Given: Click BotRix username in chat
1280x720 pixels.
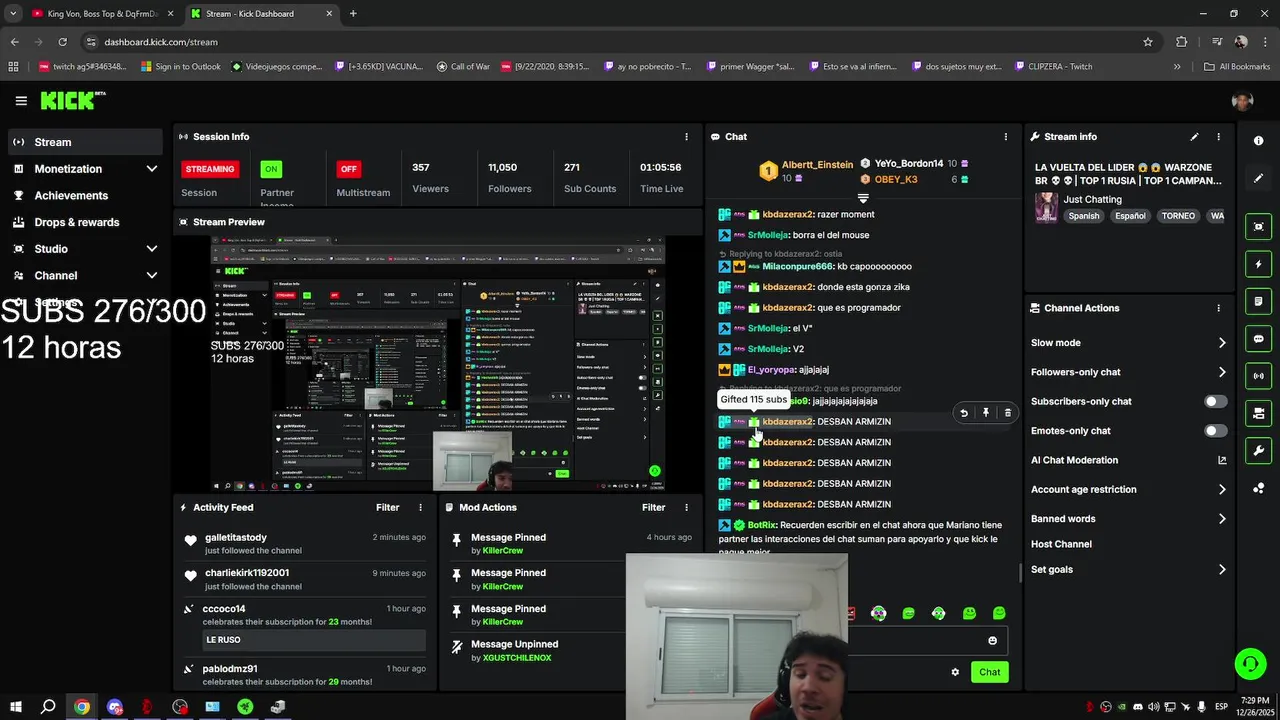Looking at the screenshot, I should coord(762,525).
